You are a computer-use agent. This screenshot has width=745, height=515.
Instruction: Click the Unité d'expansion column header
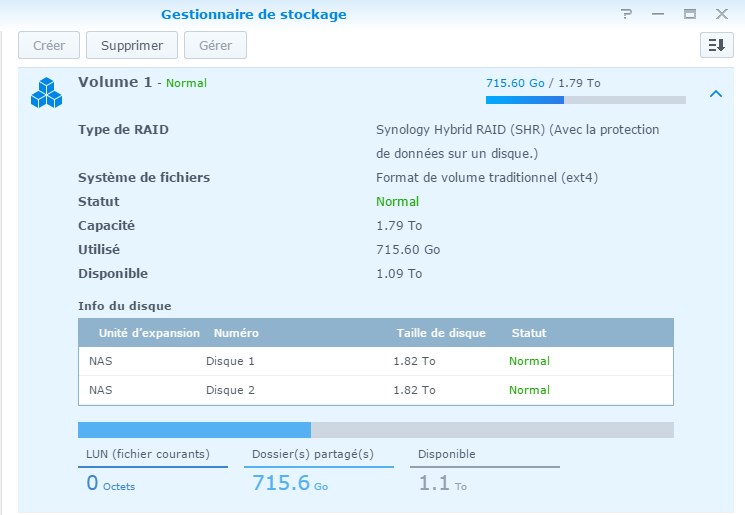click(x=149, y=333)
